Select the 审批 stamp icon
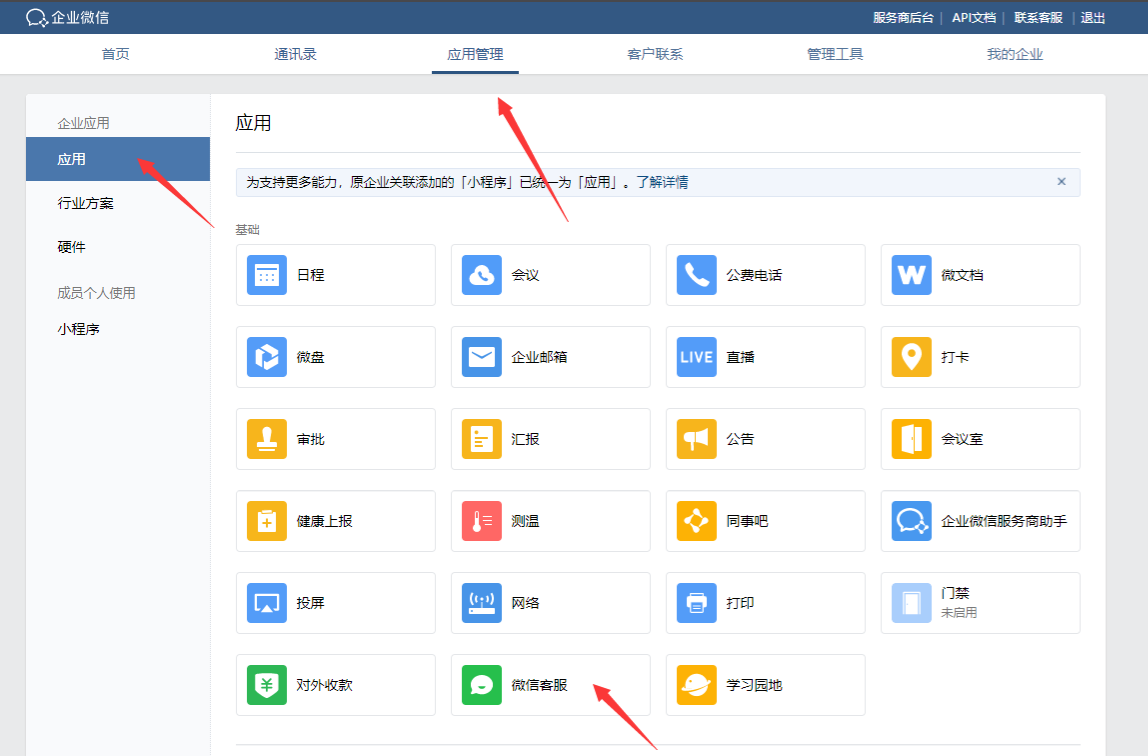 tap(266, 439)
